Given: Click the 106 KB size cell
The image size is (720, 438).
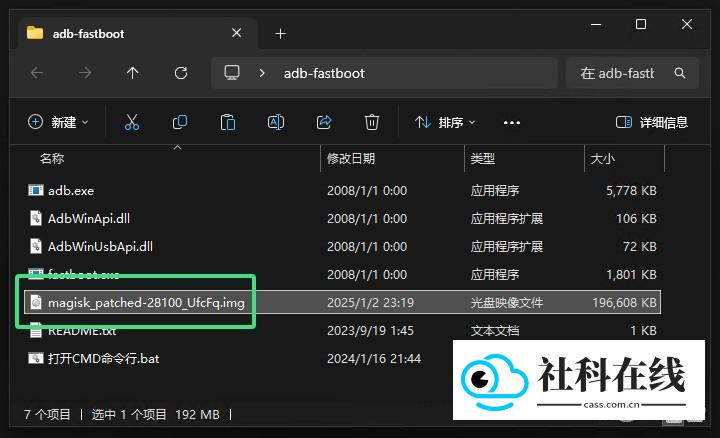Looking at the screenshot, I should (636, 219).
